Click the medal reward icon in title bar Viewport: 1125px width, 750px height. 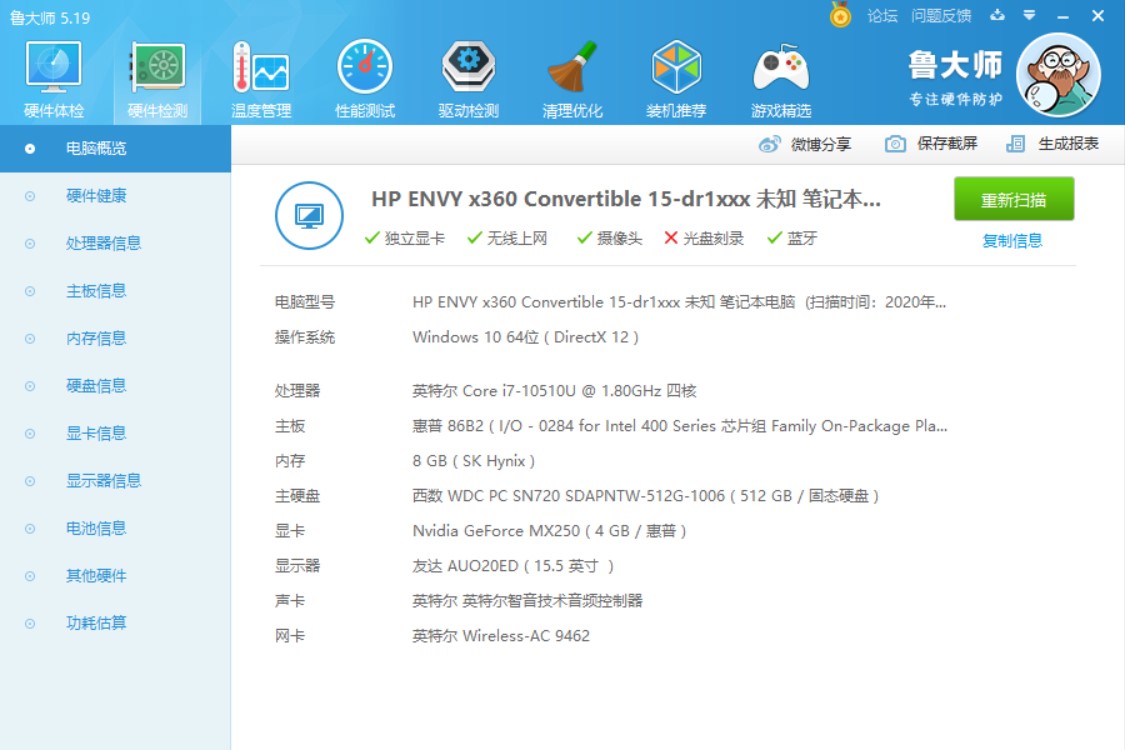click(838, 15)
